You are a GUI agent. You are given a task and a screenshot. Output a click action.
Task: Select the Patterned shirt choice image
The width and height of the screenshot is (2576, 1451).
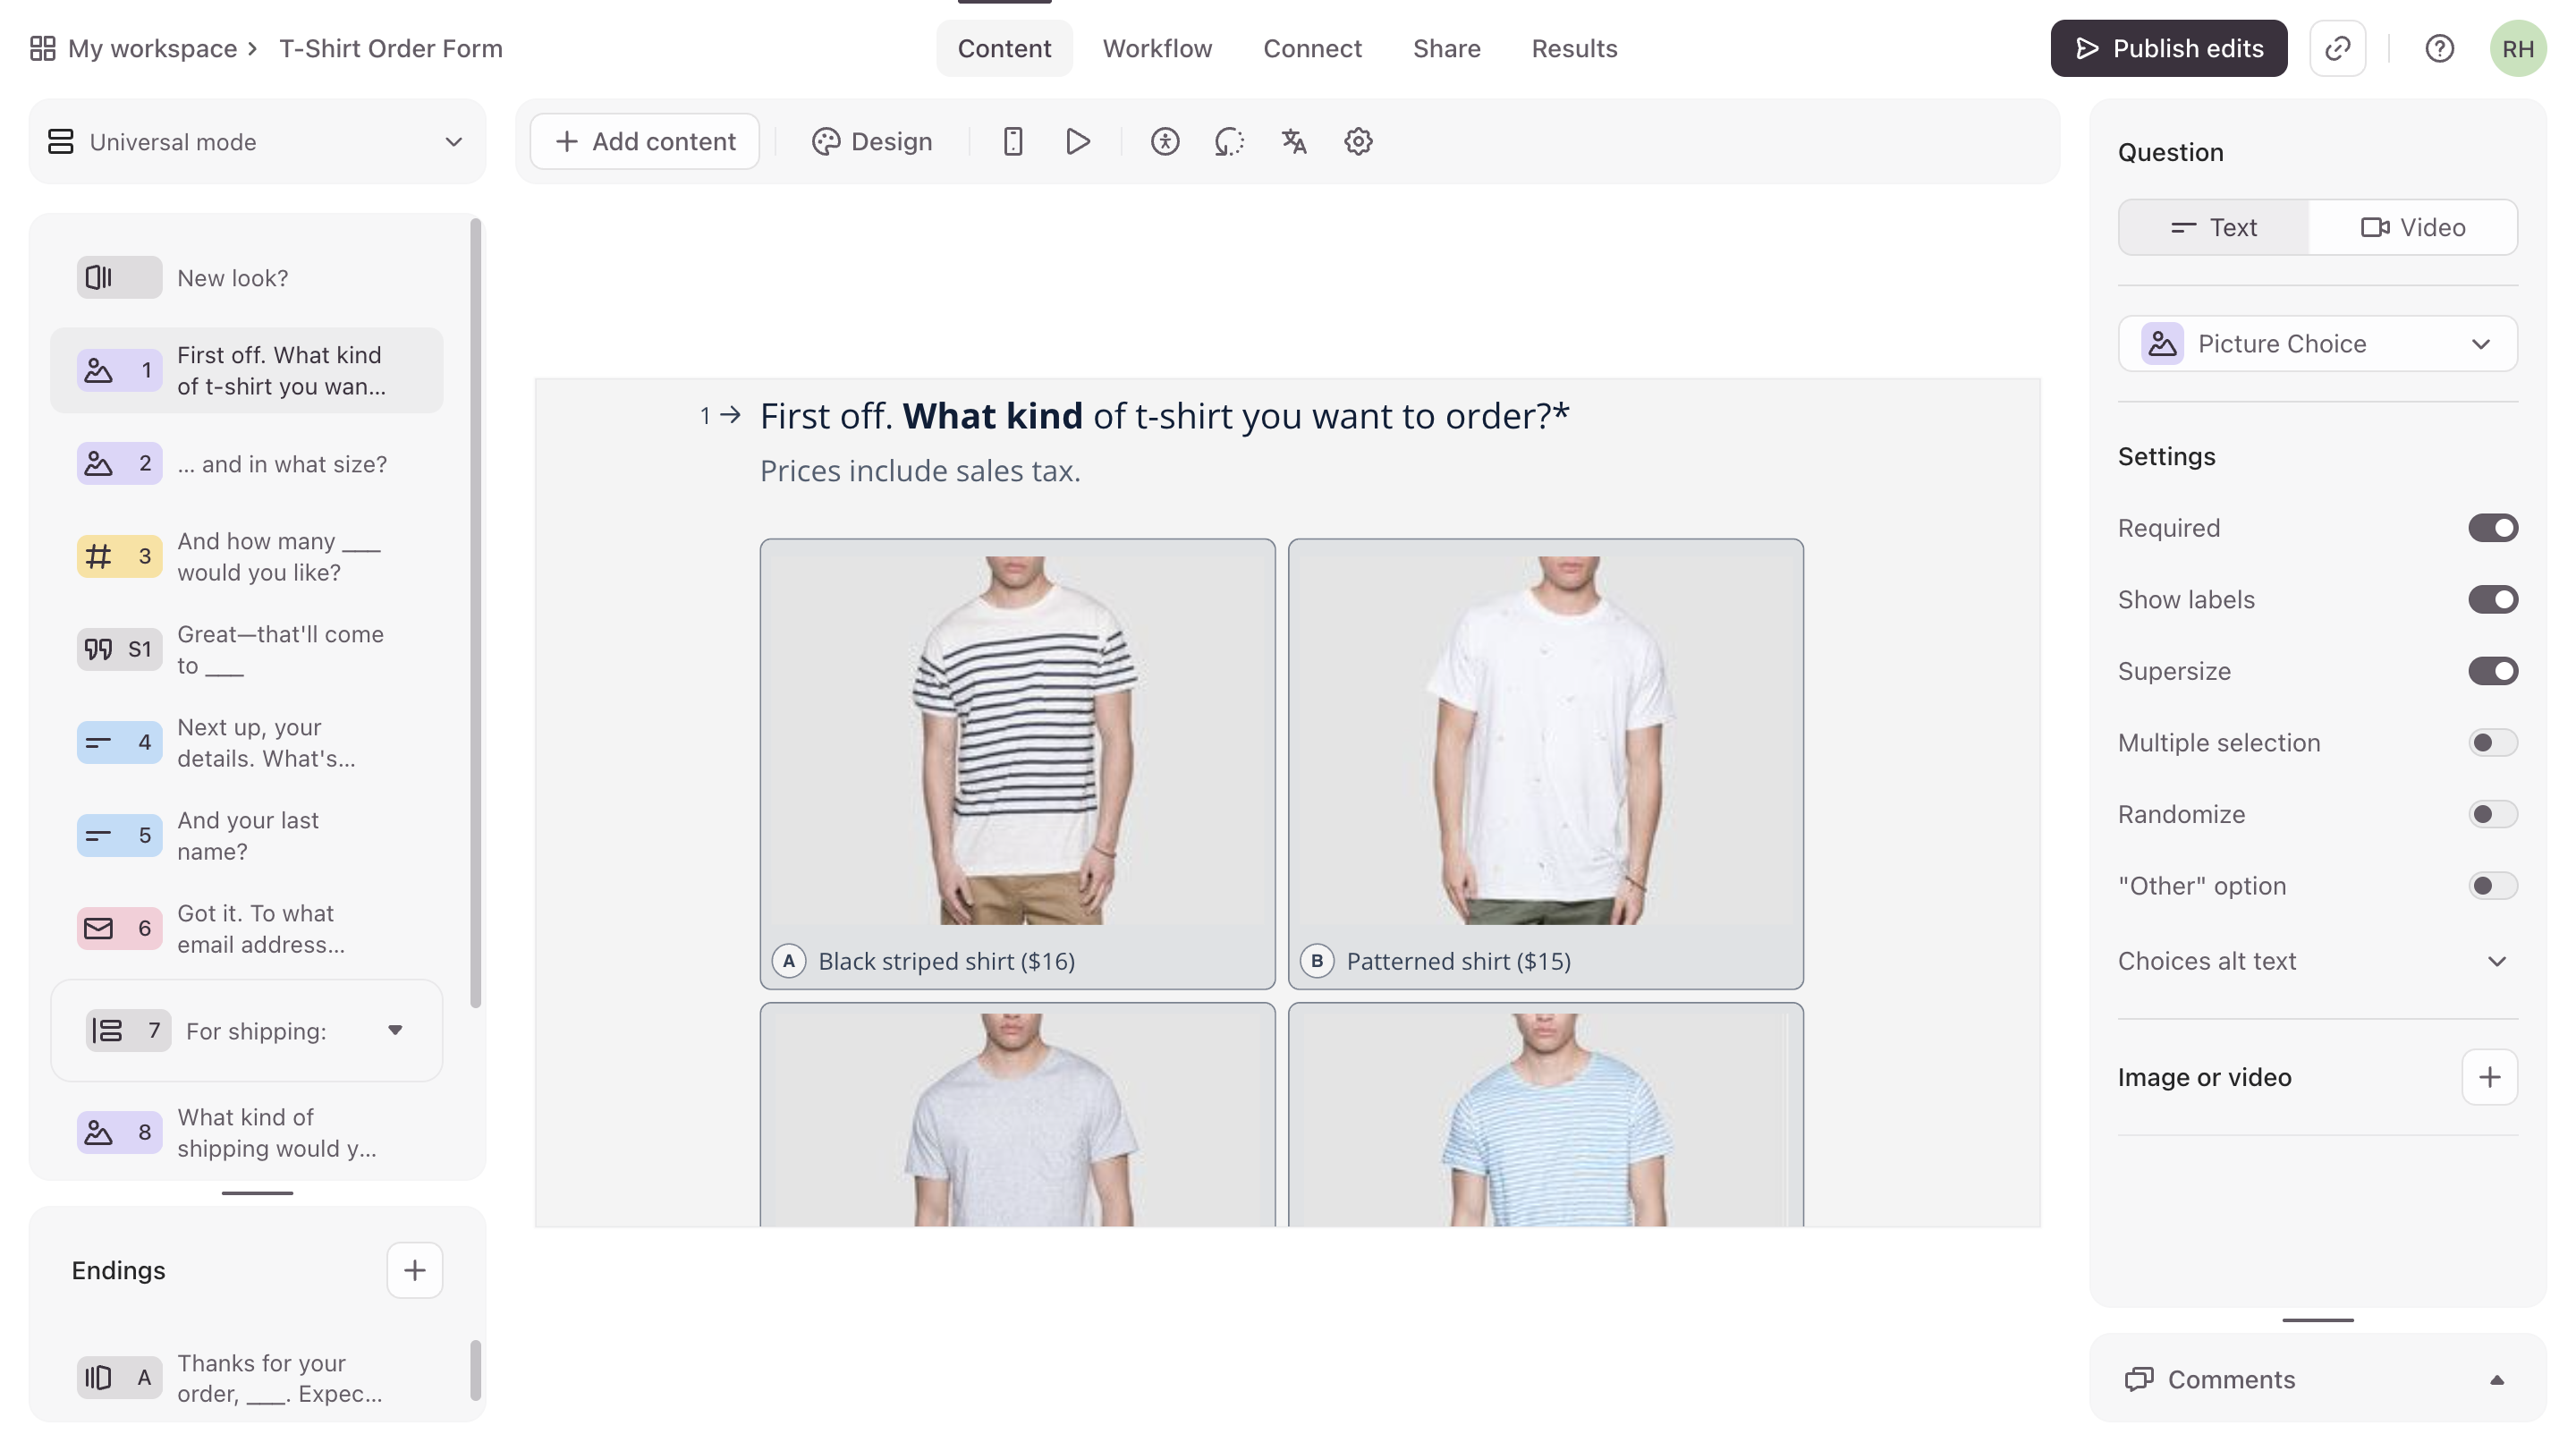[1545, 740]
